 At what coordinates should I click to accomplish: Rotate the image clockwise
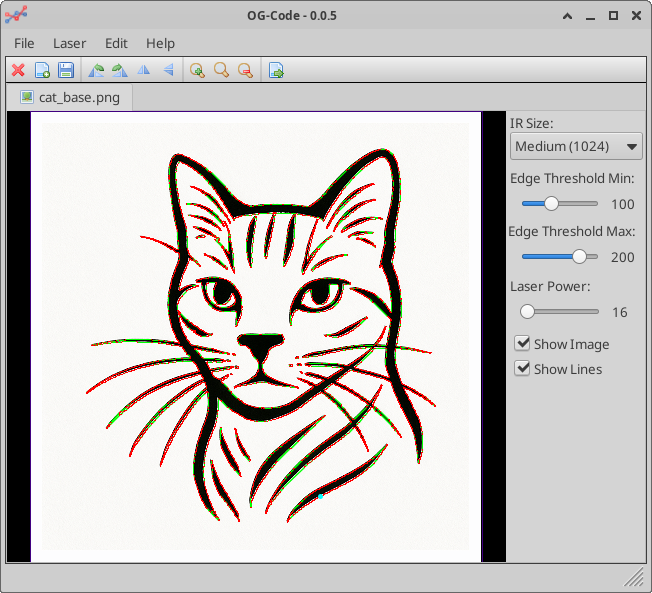(x=120, y=70)
